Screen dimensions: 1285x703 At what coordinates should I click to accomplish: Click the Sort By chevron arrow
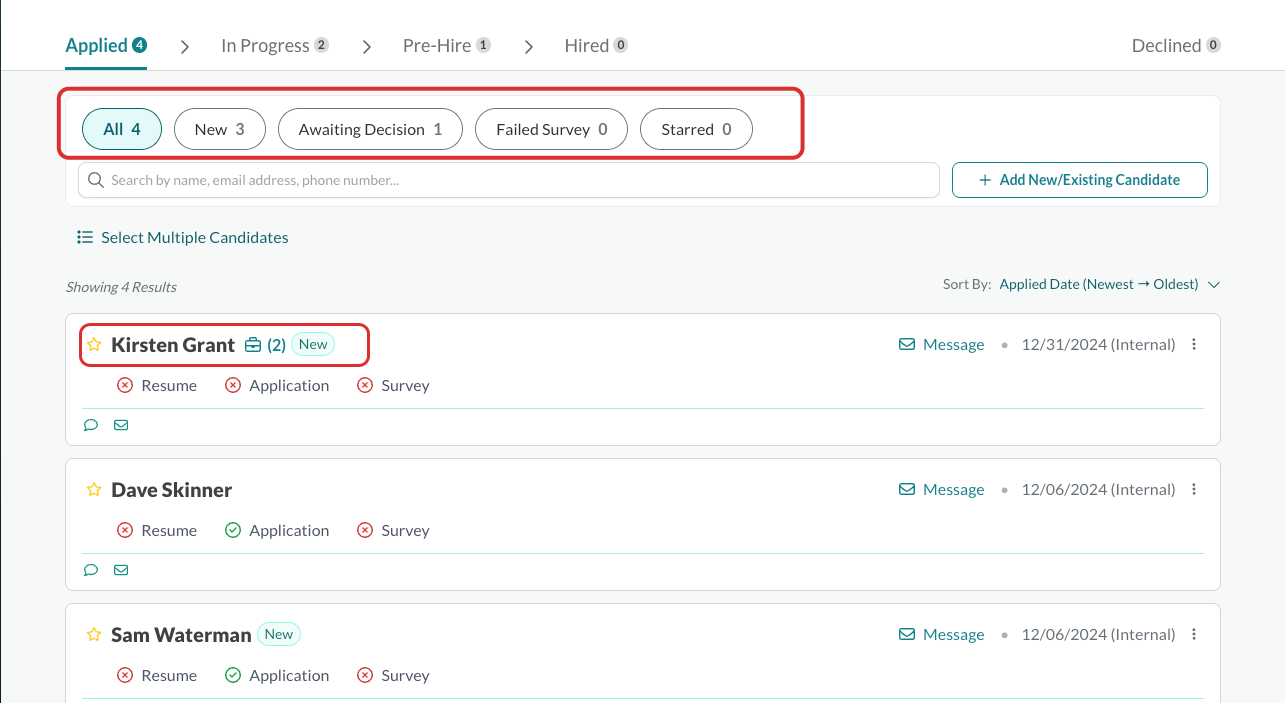click(x=1214, y=285)
